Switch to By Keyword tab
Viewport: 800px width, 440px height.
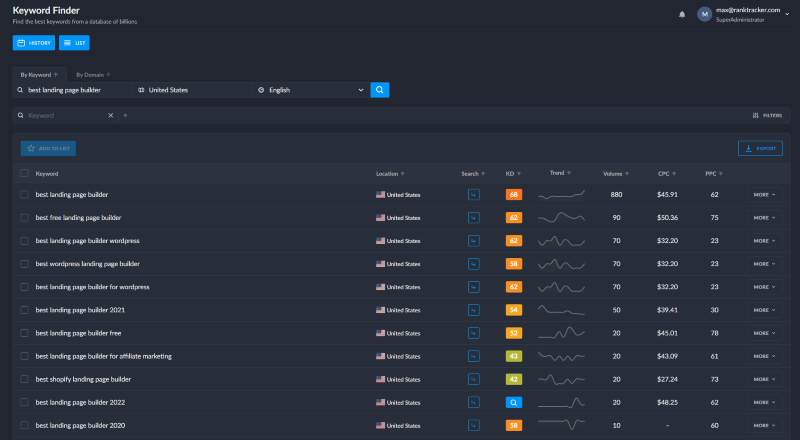click(x=39, y=75)
